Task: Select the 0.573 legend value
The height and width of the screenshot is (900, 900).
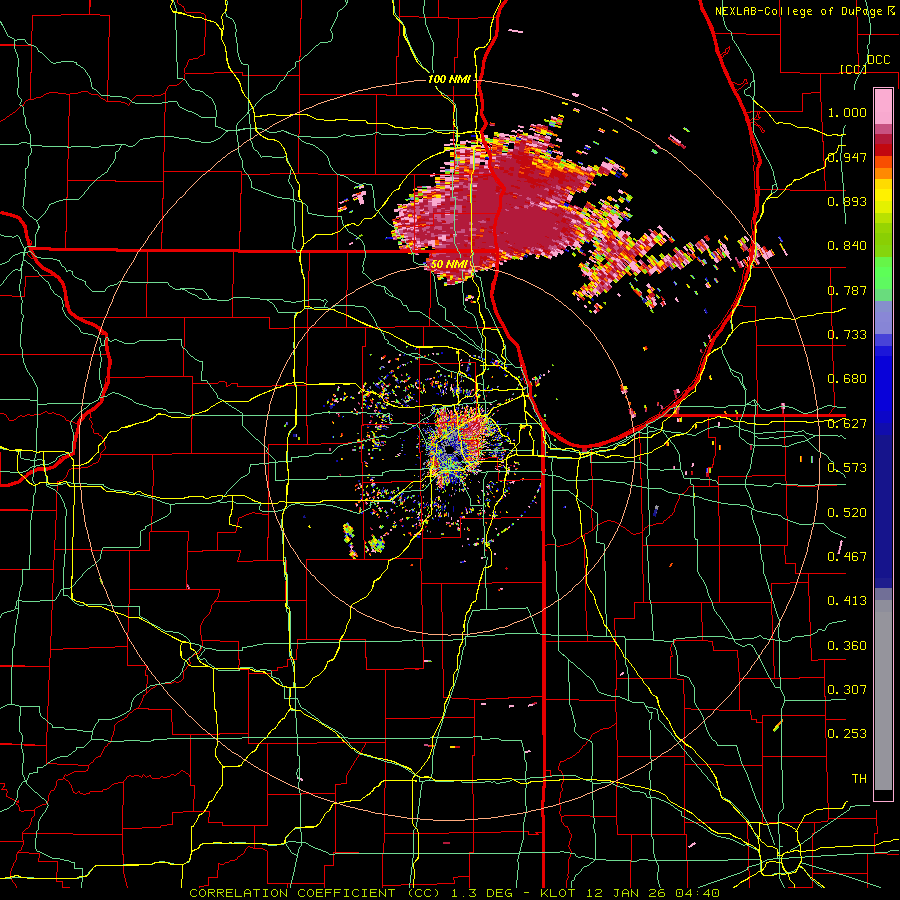Action: [x=847, y=468]
